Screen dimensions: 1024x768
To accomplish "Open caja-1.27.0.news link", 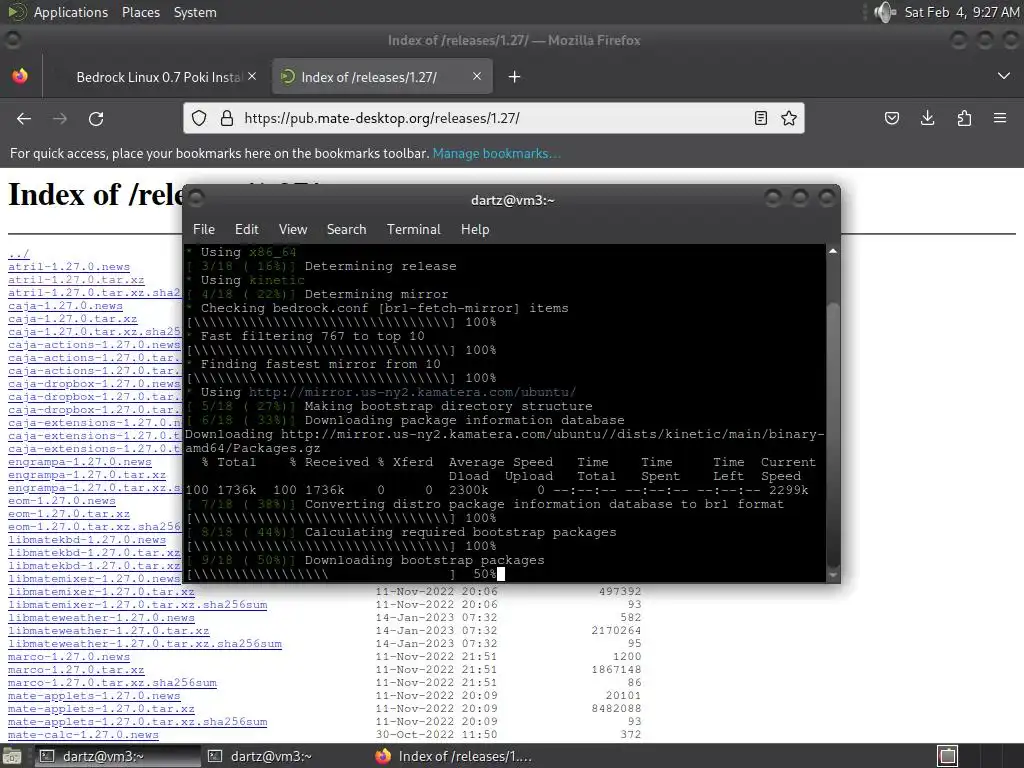I will (65, 306).
